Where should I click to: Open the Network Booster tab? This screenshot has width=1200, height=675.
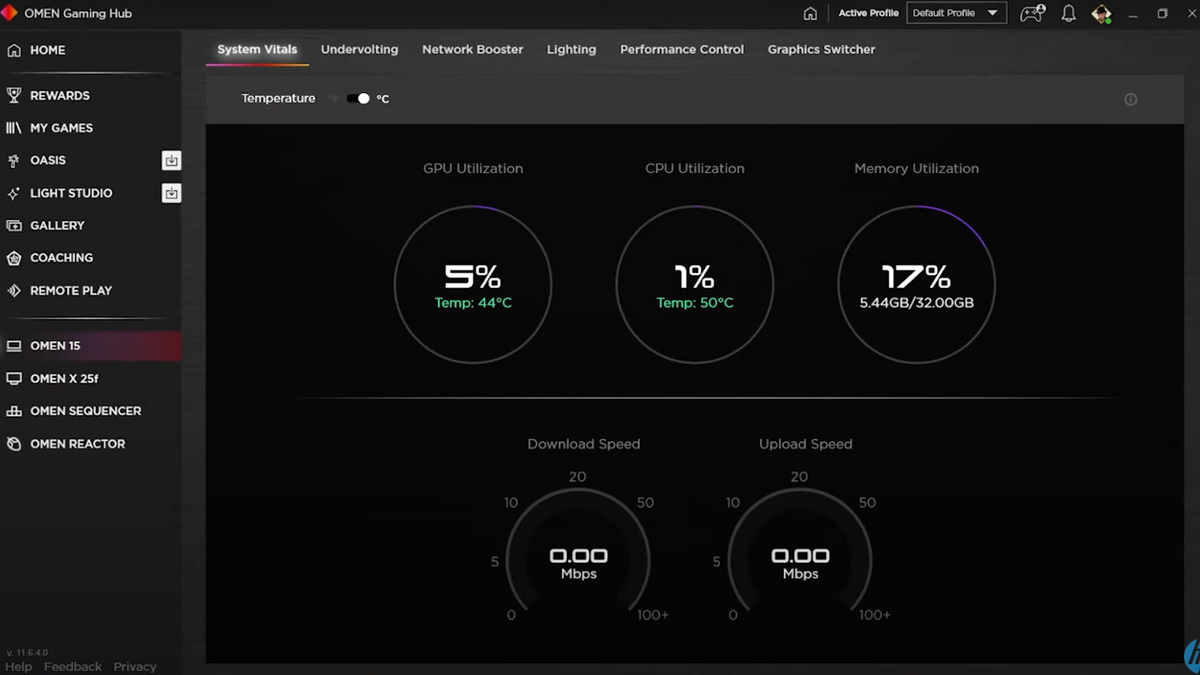coord(472,49)
